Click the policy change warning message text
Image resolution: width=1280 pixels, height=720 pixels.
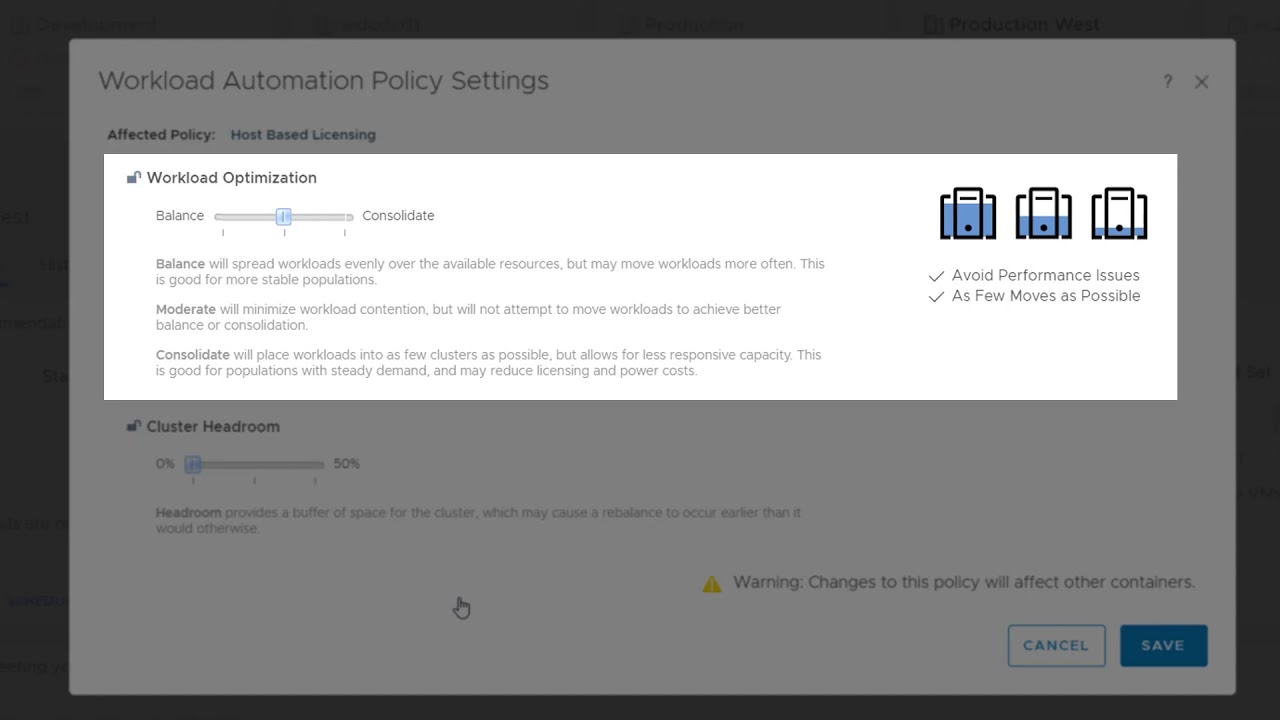pyautogui.click(x=964, y=582)
